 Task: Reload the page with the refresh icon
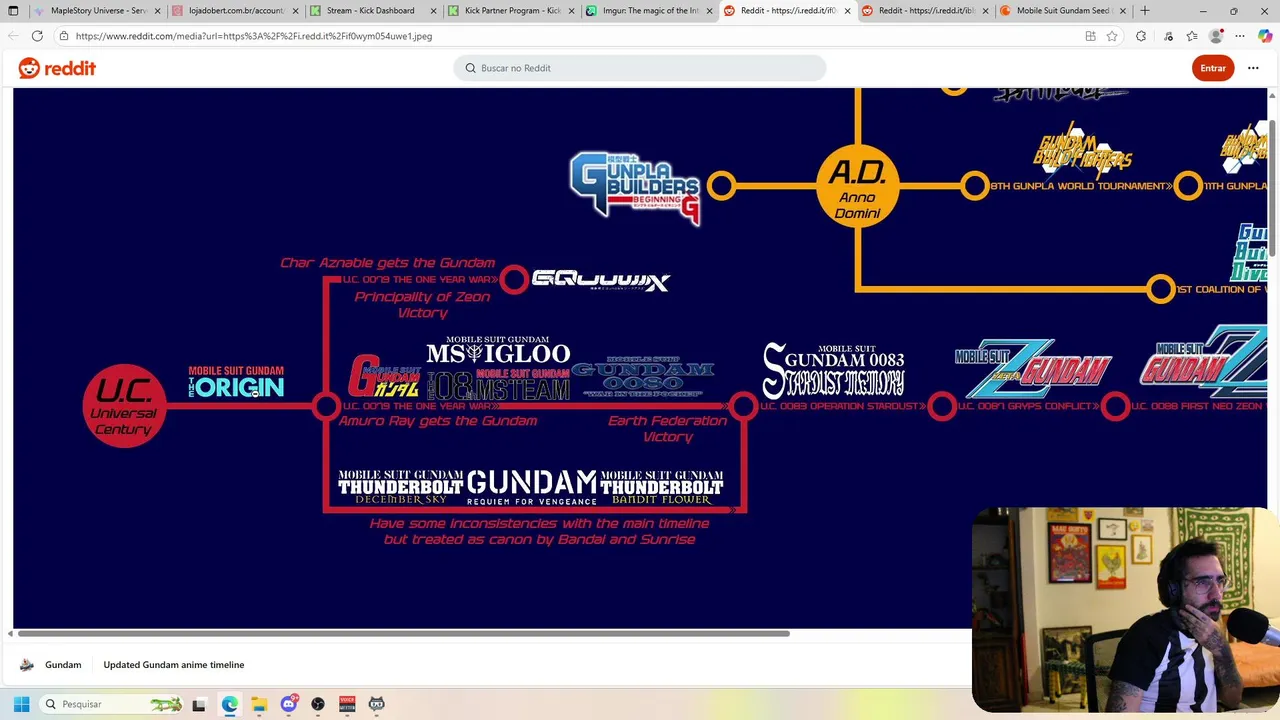pyautogui.click(x=37, y=36)
